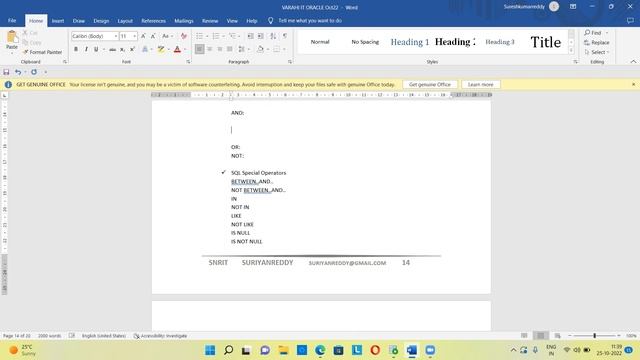Apply the Normal style
Screen dimensions: 640x360
click(x=320, y=42)
